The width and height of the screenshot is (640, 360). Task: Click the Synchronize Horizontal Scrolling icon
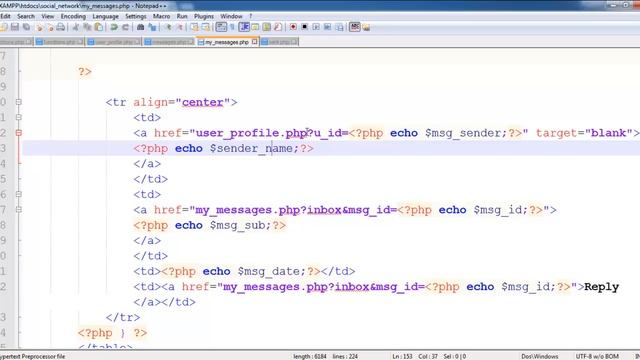coord(206,27)
